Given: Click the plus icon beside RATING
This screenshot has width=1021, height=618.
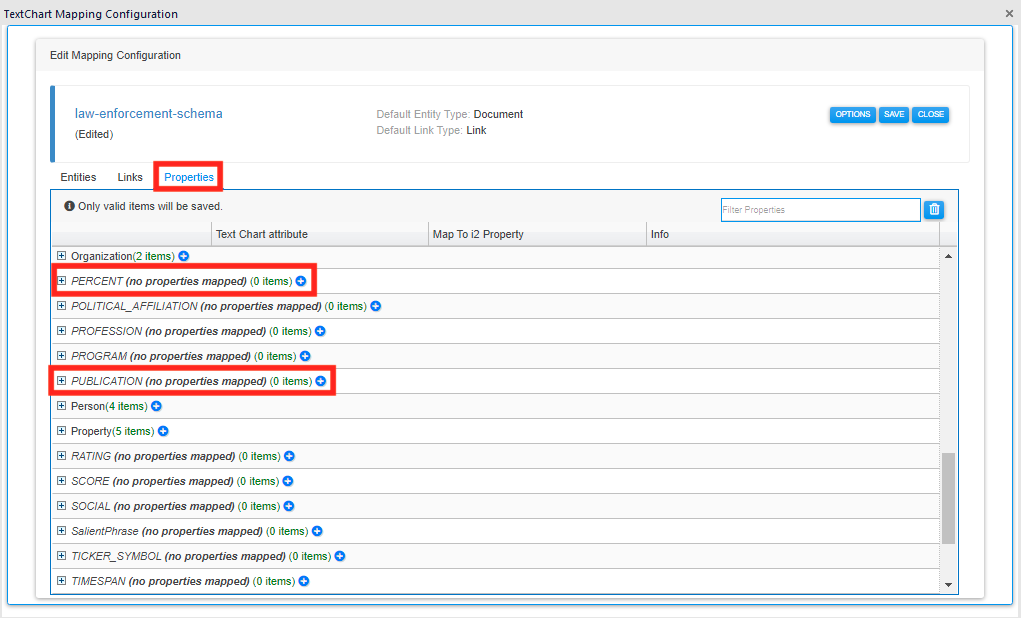Looking at the screenshot, I should [289, 456].
